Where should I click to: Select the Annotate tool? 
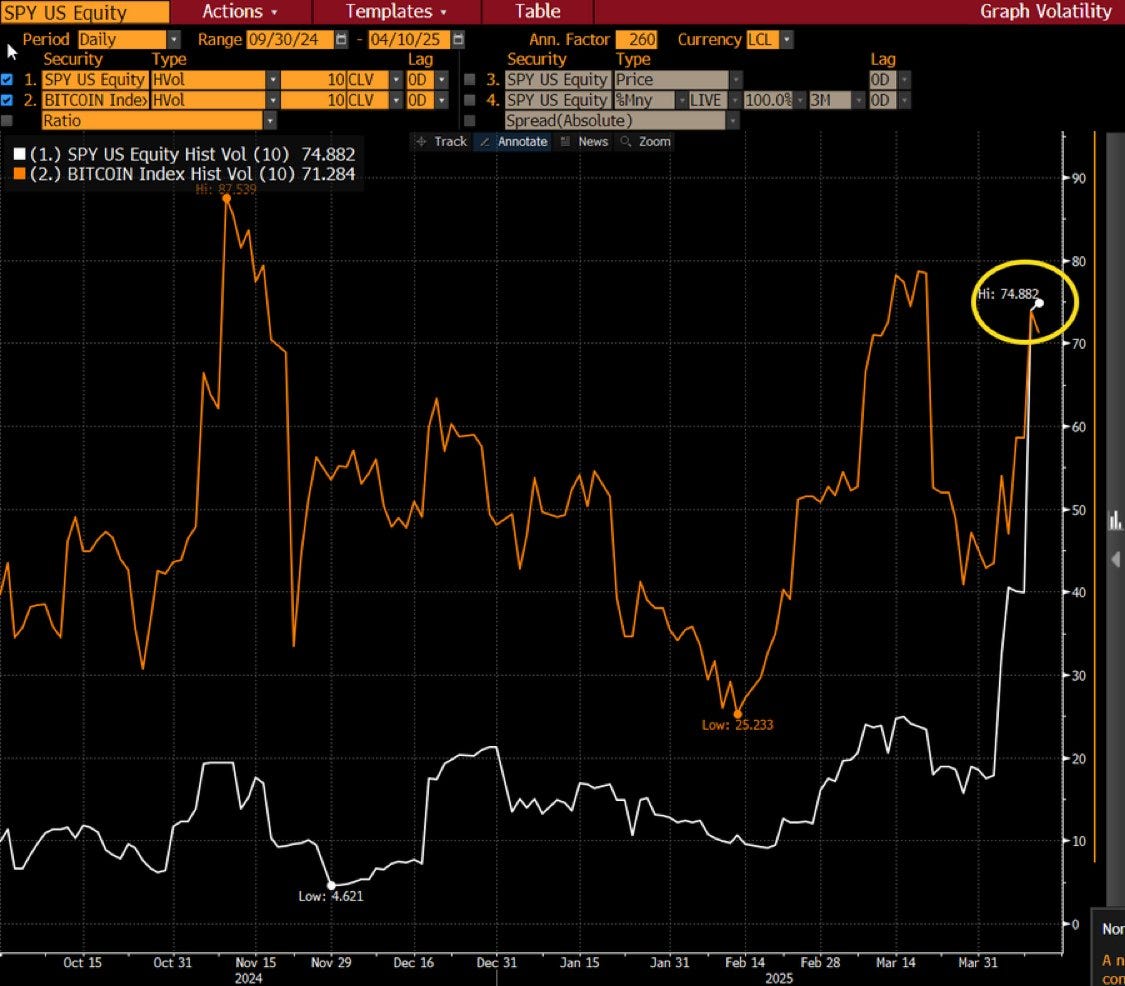[514, 141]
